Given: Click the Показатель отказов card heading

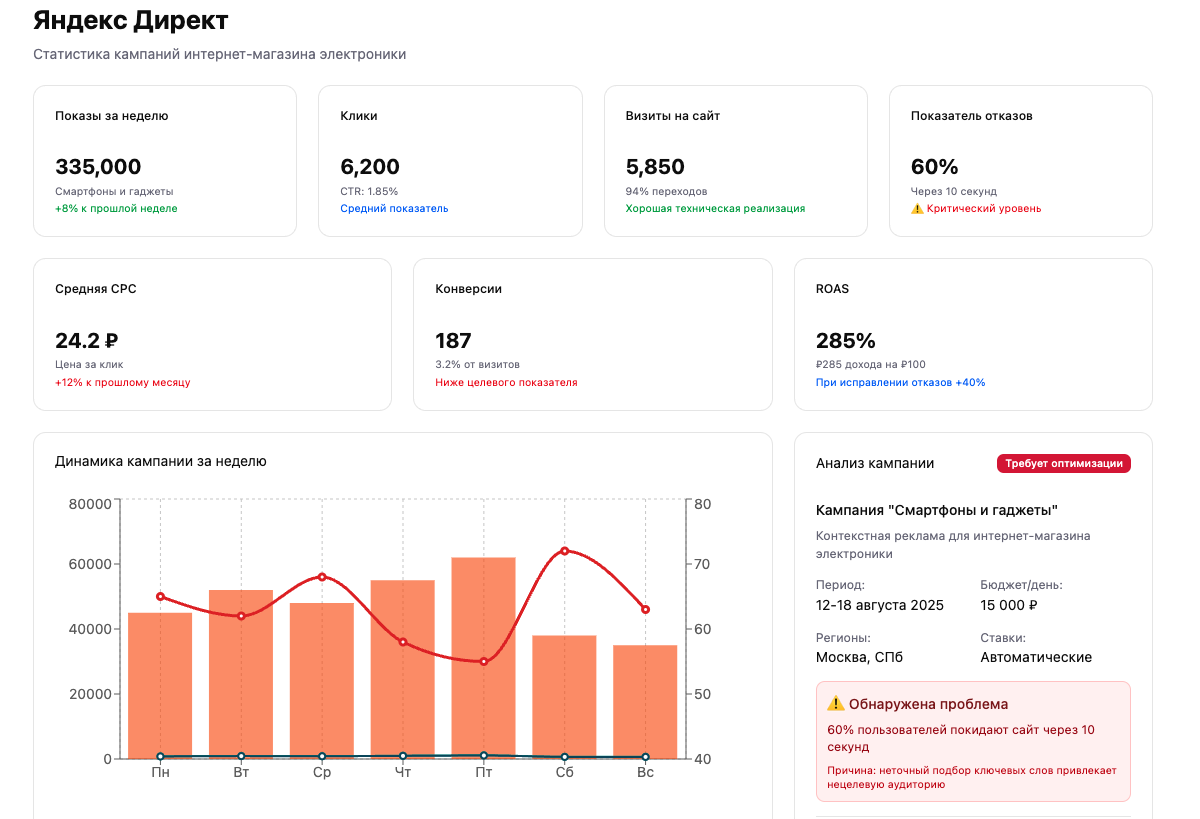Looking at the screenshot, I should coord(972,116).
